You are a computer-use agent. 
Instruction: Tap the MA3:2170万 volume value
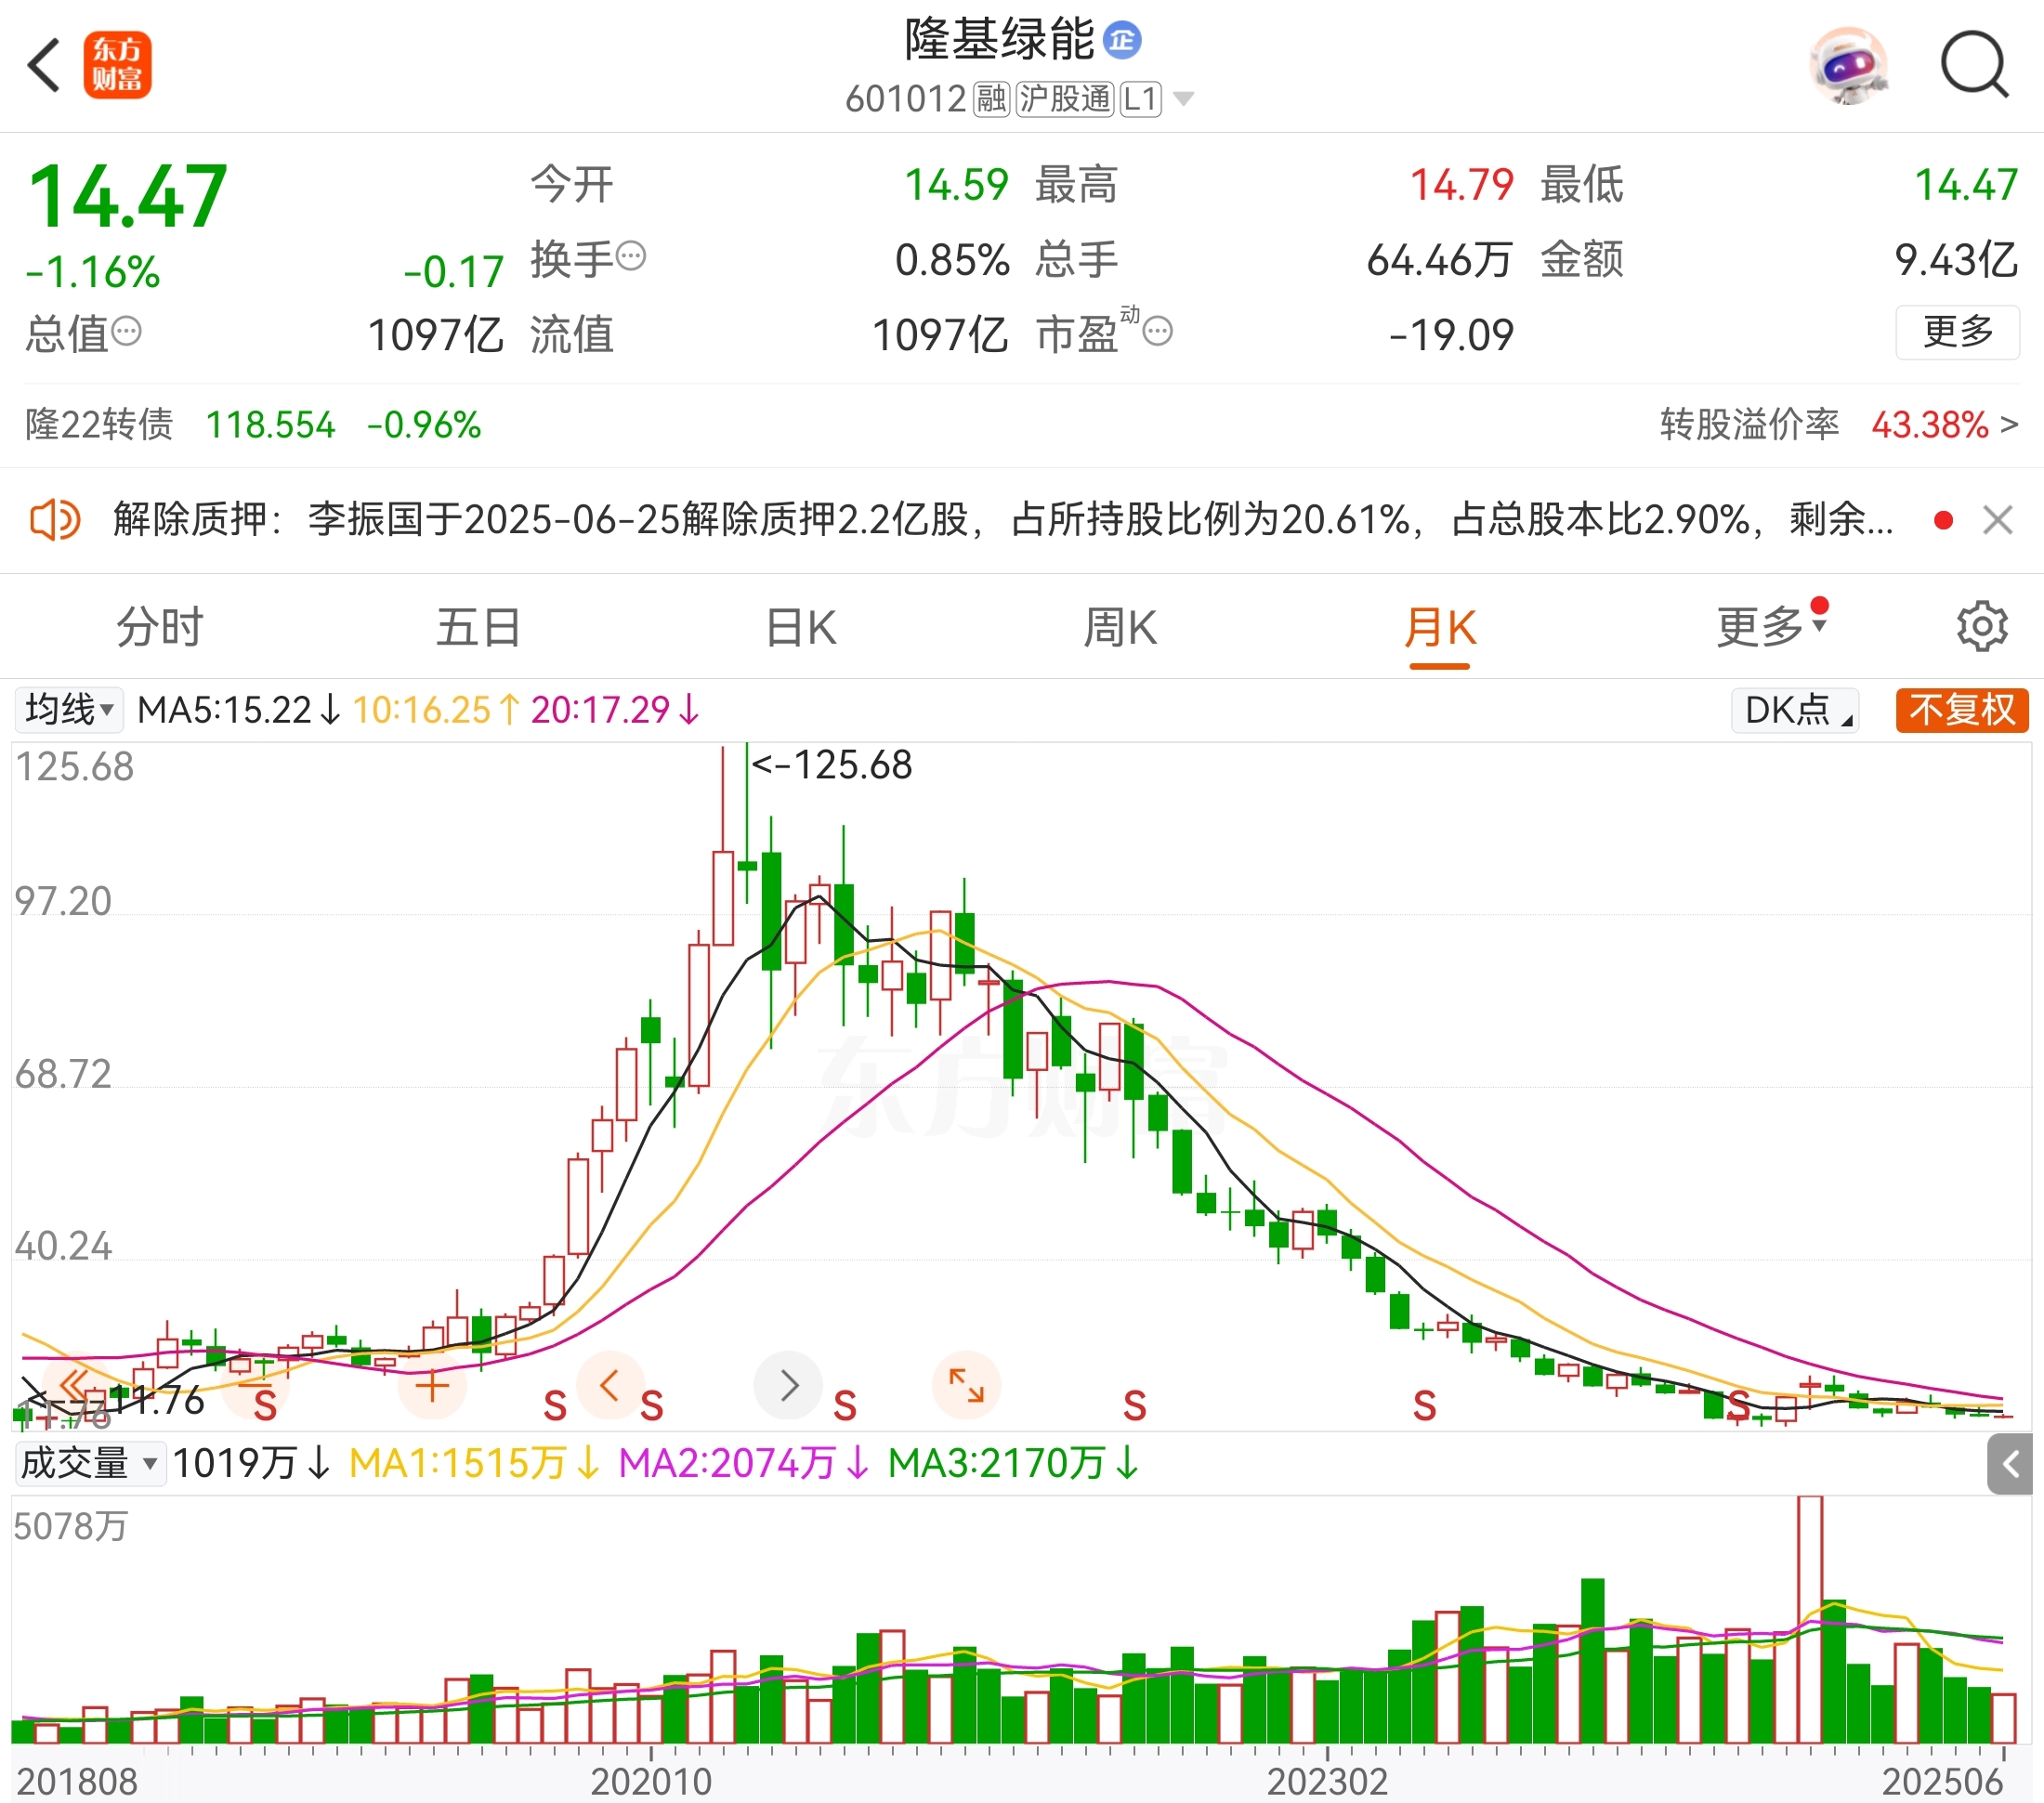pos(1014,1464)
